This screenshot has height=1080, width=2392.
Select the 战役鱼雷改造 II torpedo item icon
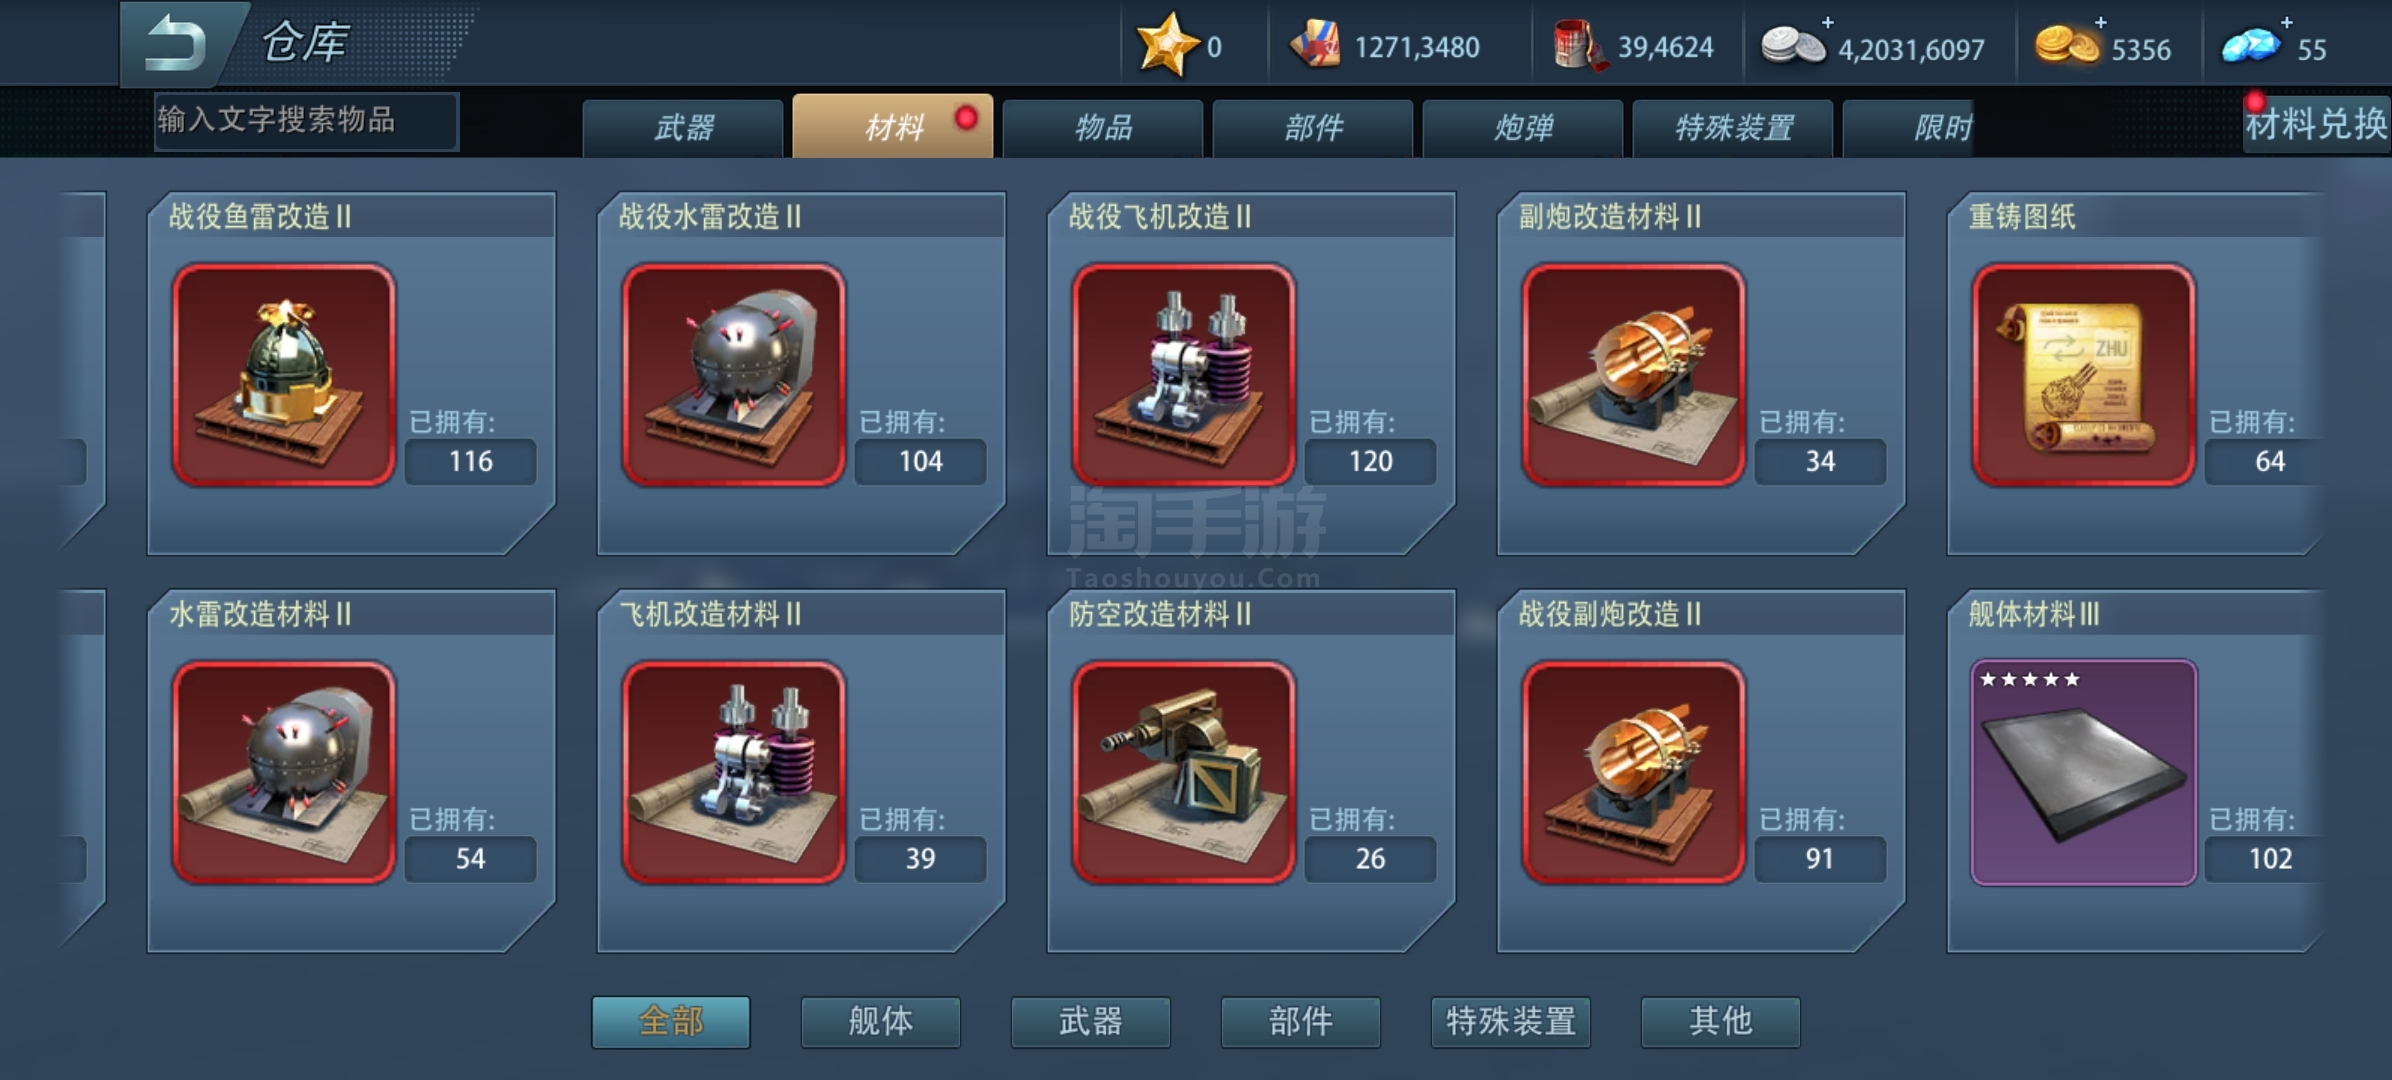point(284,375)
